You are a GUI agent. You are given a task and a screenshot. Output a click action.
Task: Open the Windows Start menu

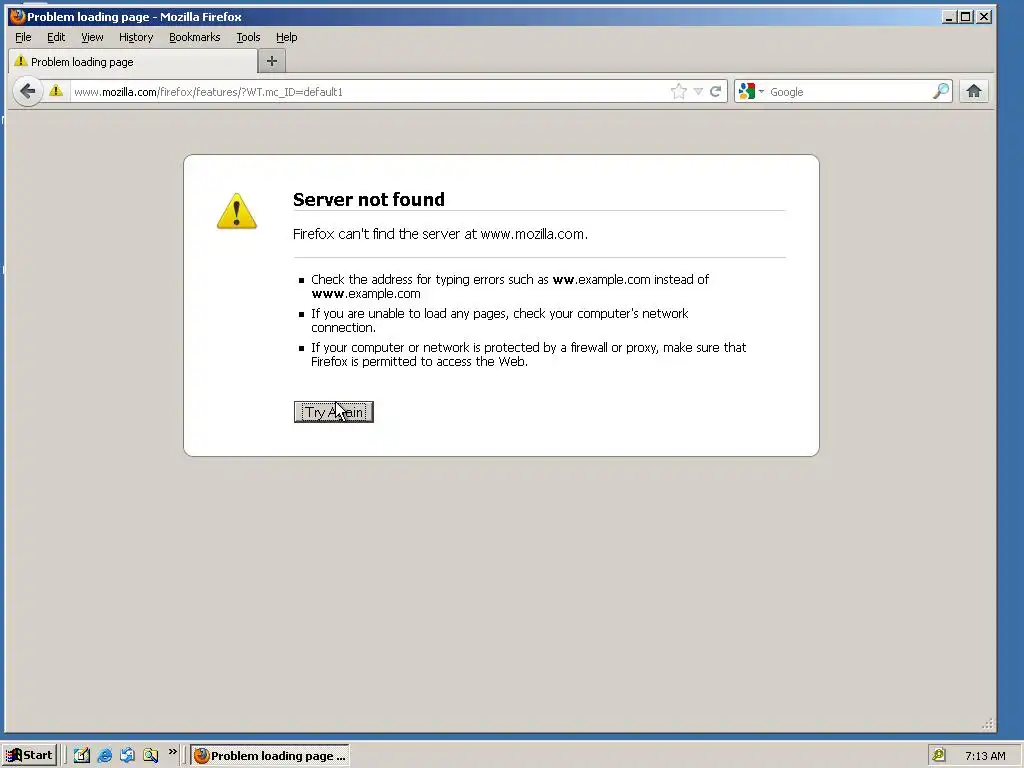coord(29,756)
